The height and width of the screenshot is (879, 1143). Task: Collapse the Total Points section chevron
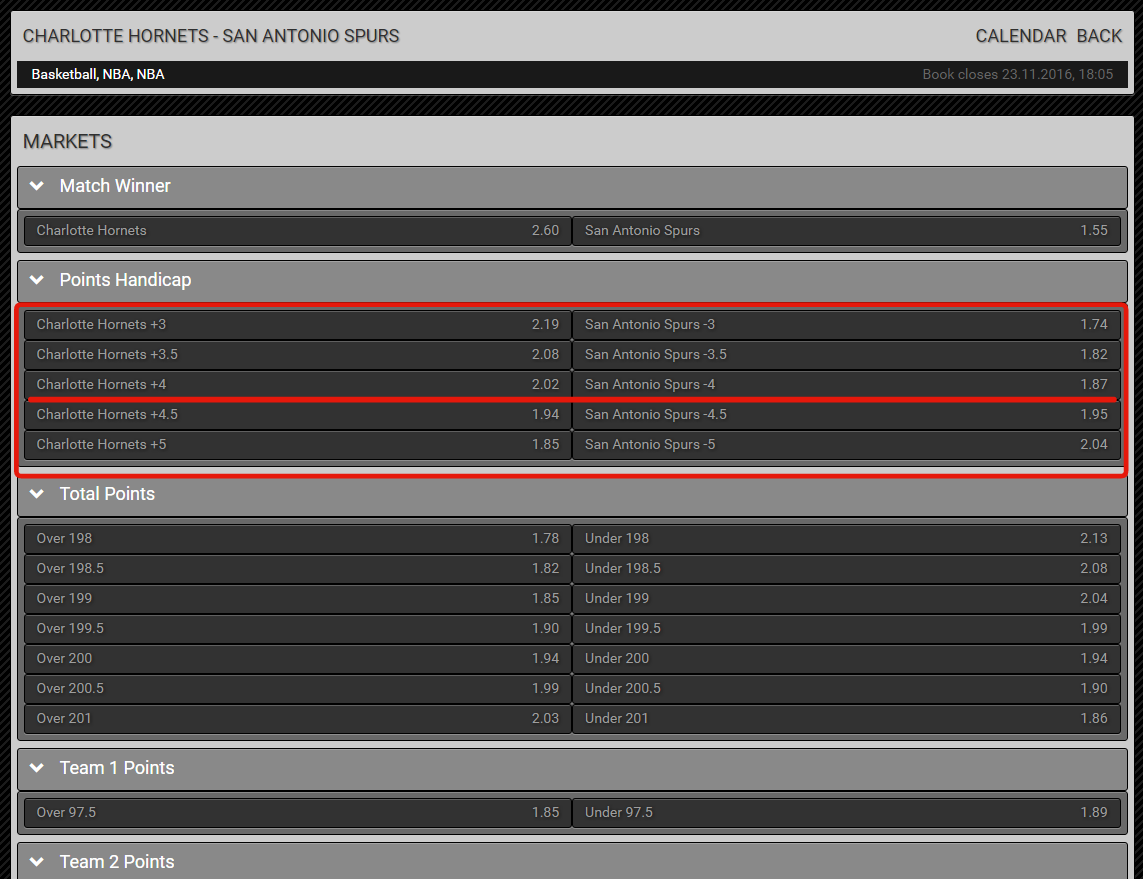[x=36, y=494]
